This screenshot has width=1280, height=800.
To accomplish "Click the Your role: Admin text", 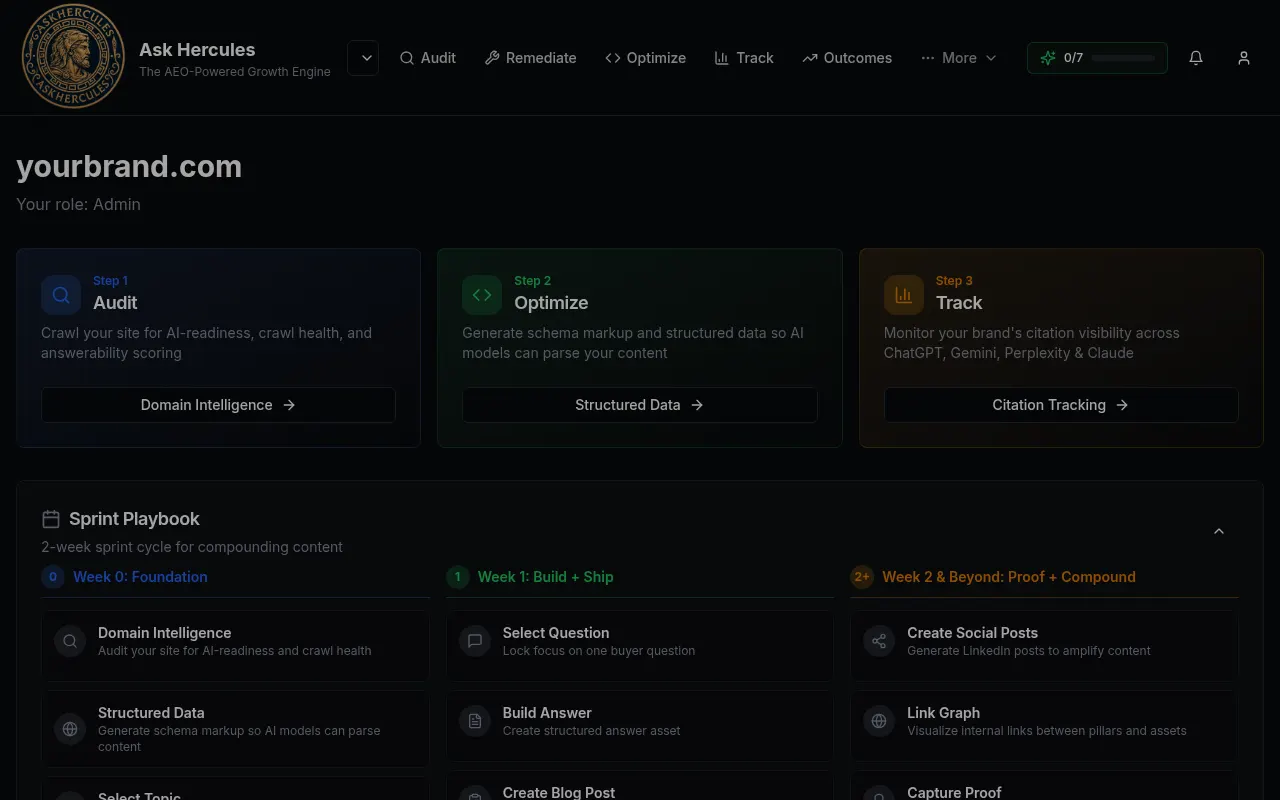I will point(78,204).
